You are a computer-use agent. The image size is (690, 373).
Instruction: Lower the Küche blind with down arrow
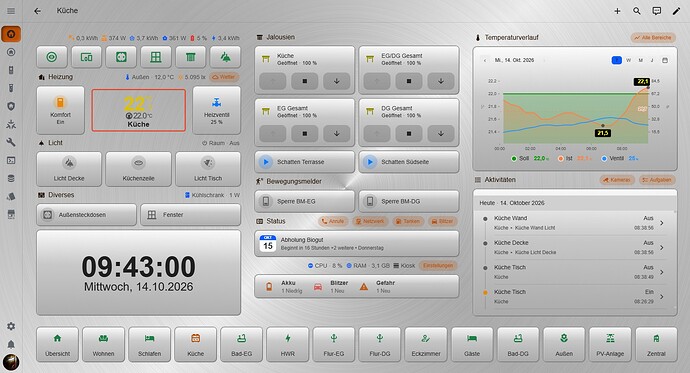tap(337, 81)
